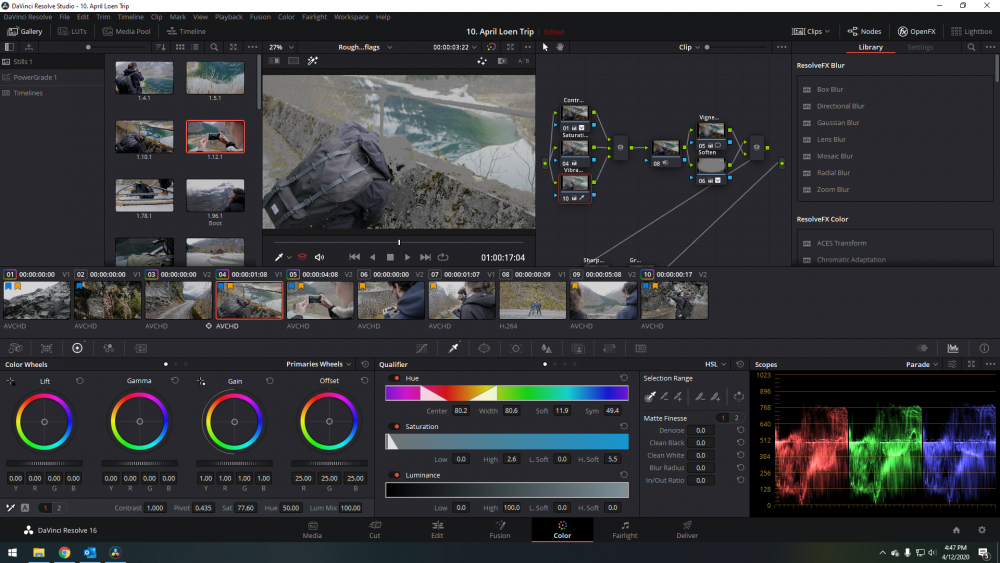The width and height of the screenshot is (1000, 563).
Task: Click the Nodes panel button
Action: tap(866, 31)
